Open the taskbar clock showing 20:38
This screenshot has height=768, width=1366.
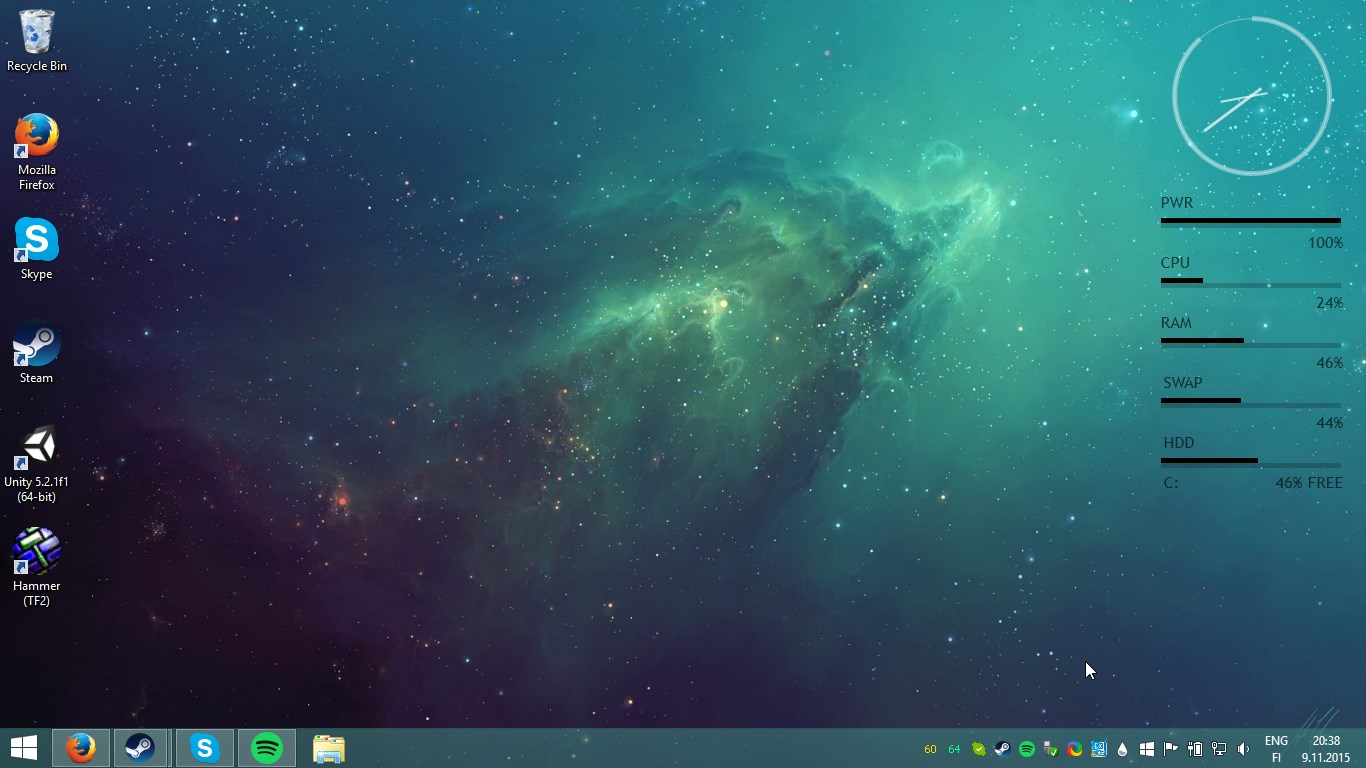click(1326, 749)
